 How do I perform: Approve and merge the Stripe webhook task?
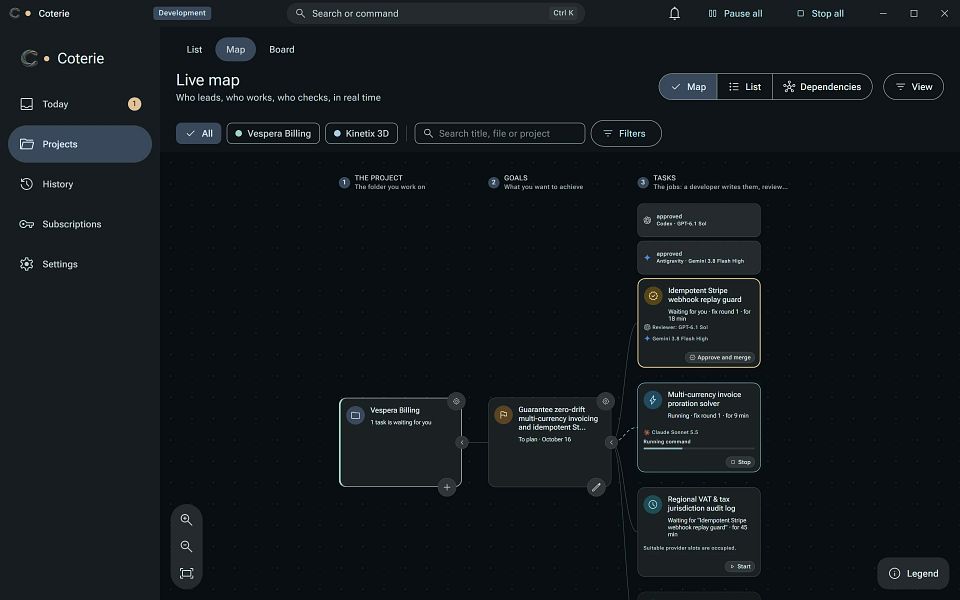(720, 358)
